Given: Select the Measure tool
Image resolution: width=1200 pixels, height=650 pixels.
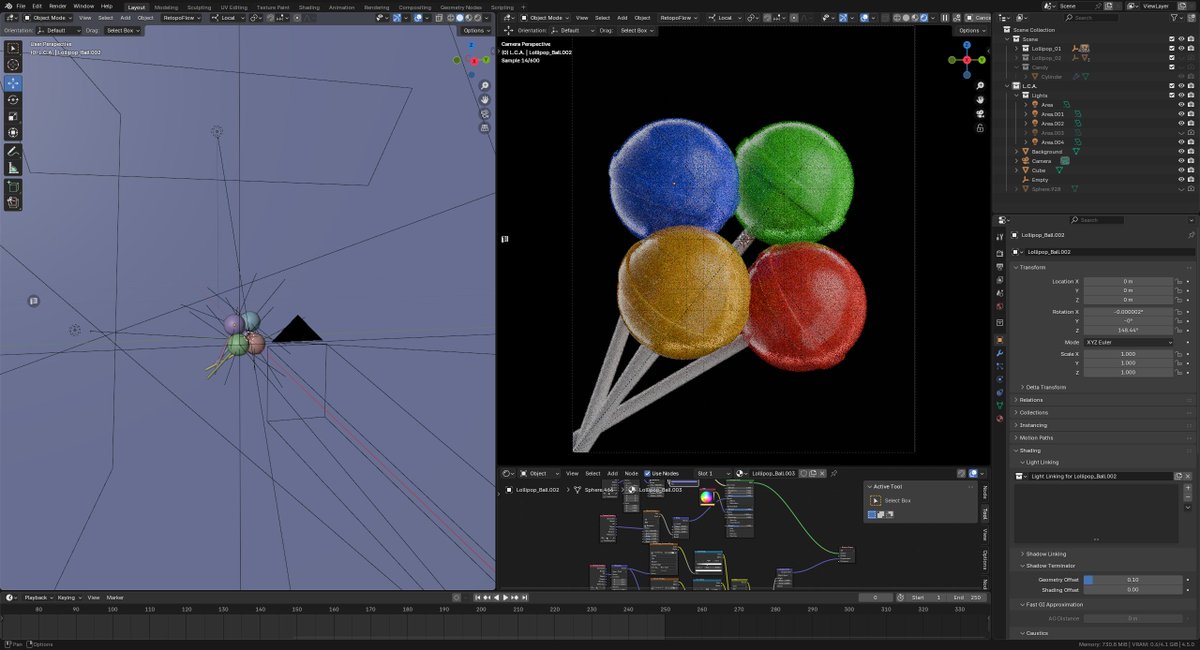Looking at the screenshot, I should (13, 168).
